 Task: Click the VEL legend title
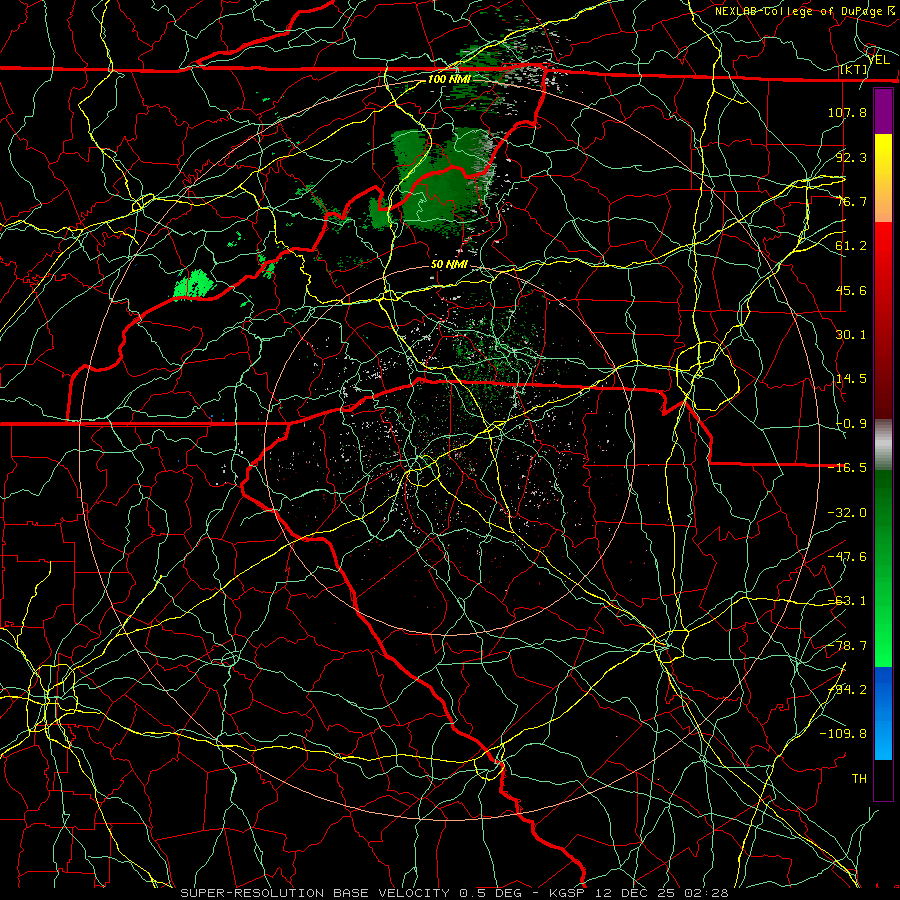(x=879, y=60)
